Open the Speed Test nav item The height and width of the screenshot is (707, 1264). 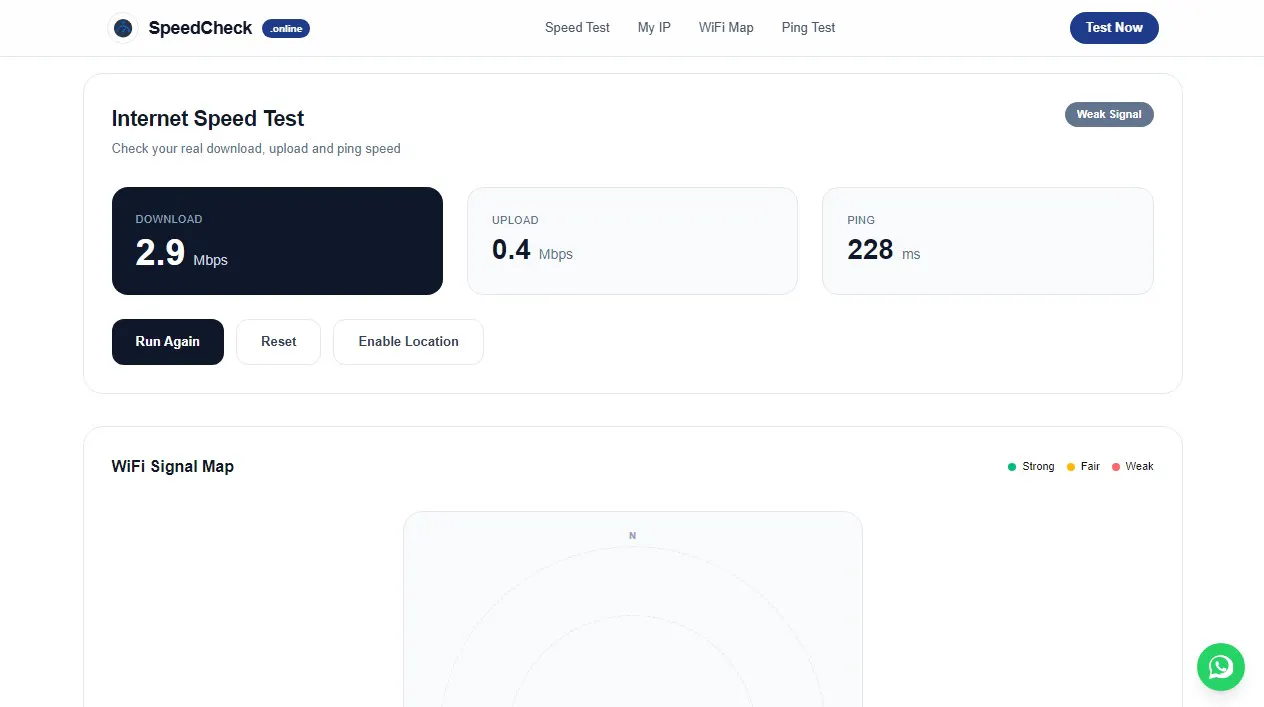pos(577,28)
